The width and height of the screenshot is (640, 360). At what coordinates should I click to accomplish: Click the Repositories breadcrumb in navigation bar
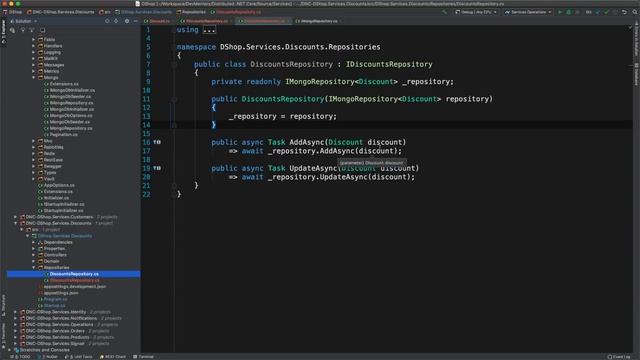191,12
